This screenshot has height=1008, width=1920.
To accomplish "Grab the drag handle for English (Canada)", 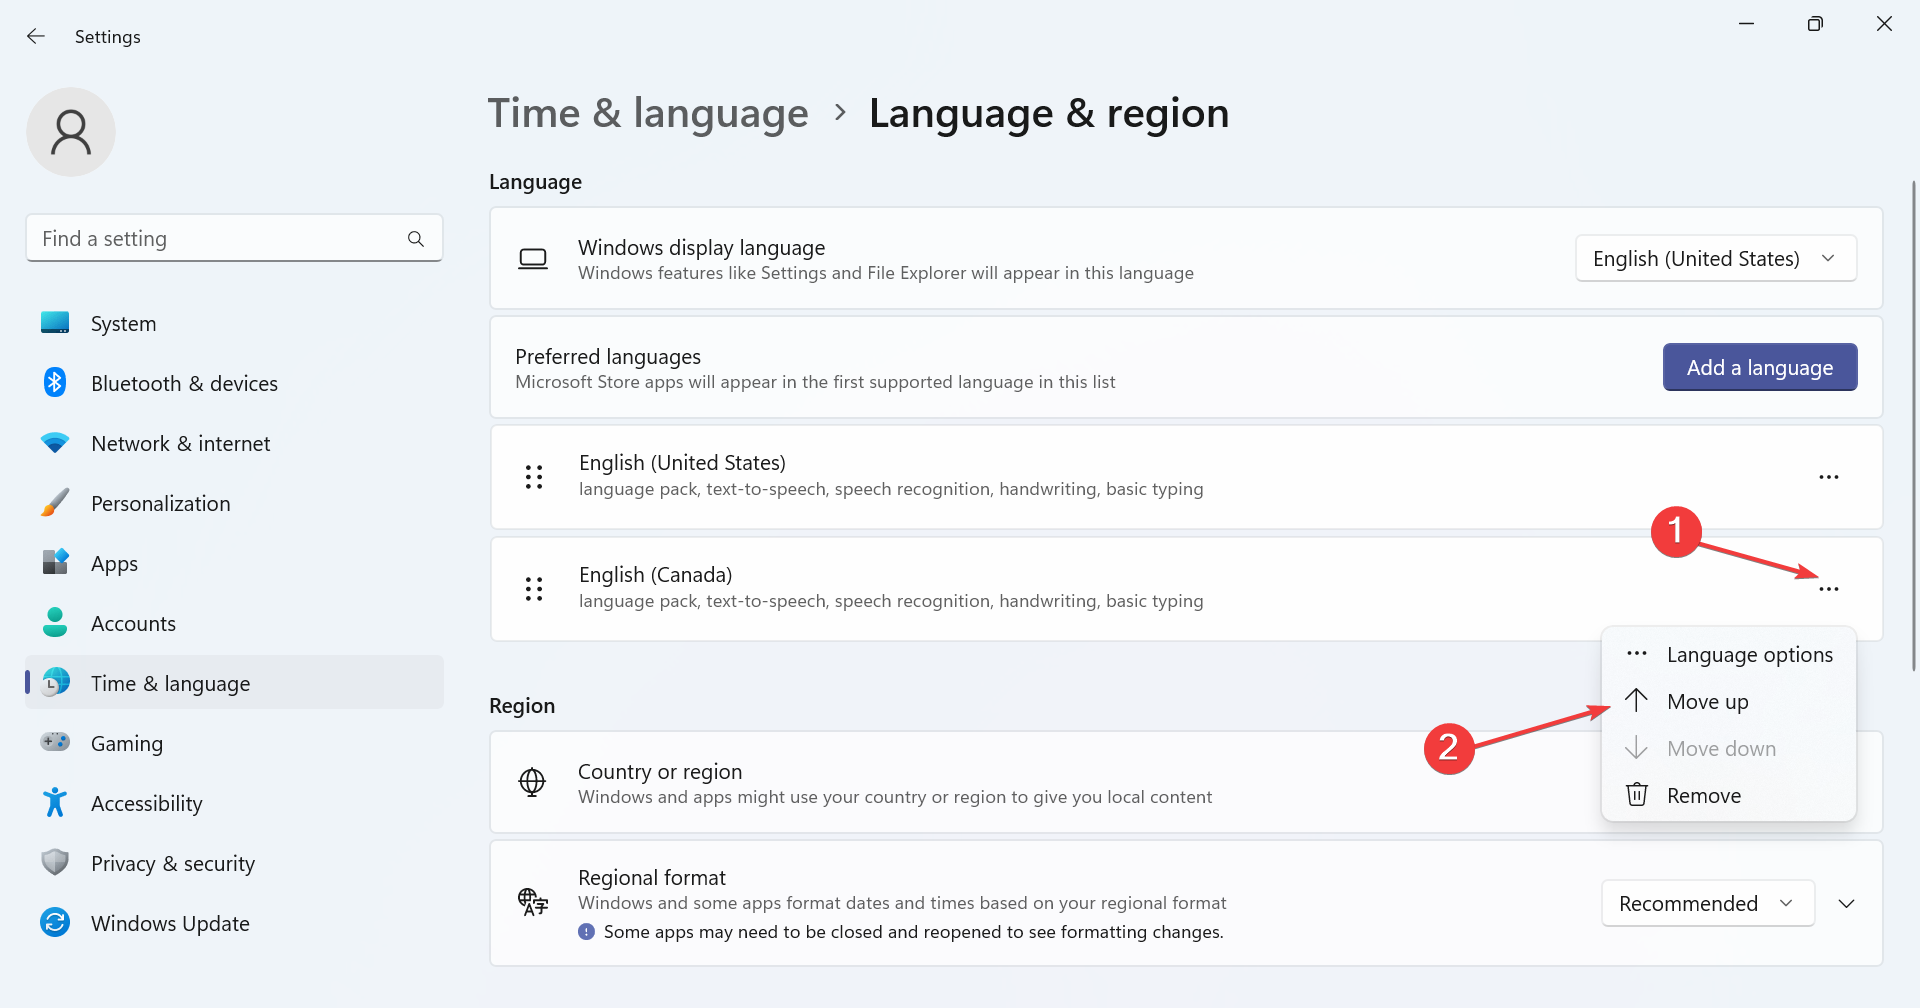I will point(534,589).
